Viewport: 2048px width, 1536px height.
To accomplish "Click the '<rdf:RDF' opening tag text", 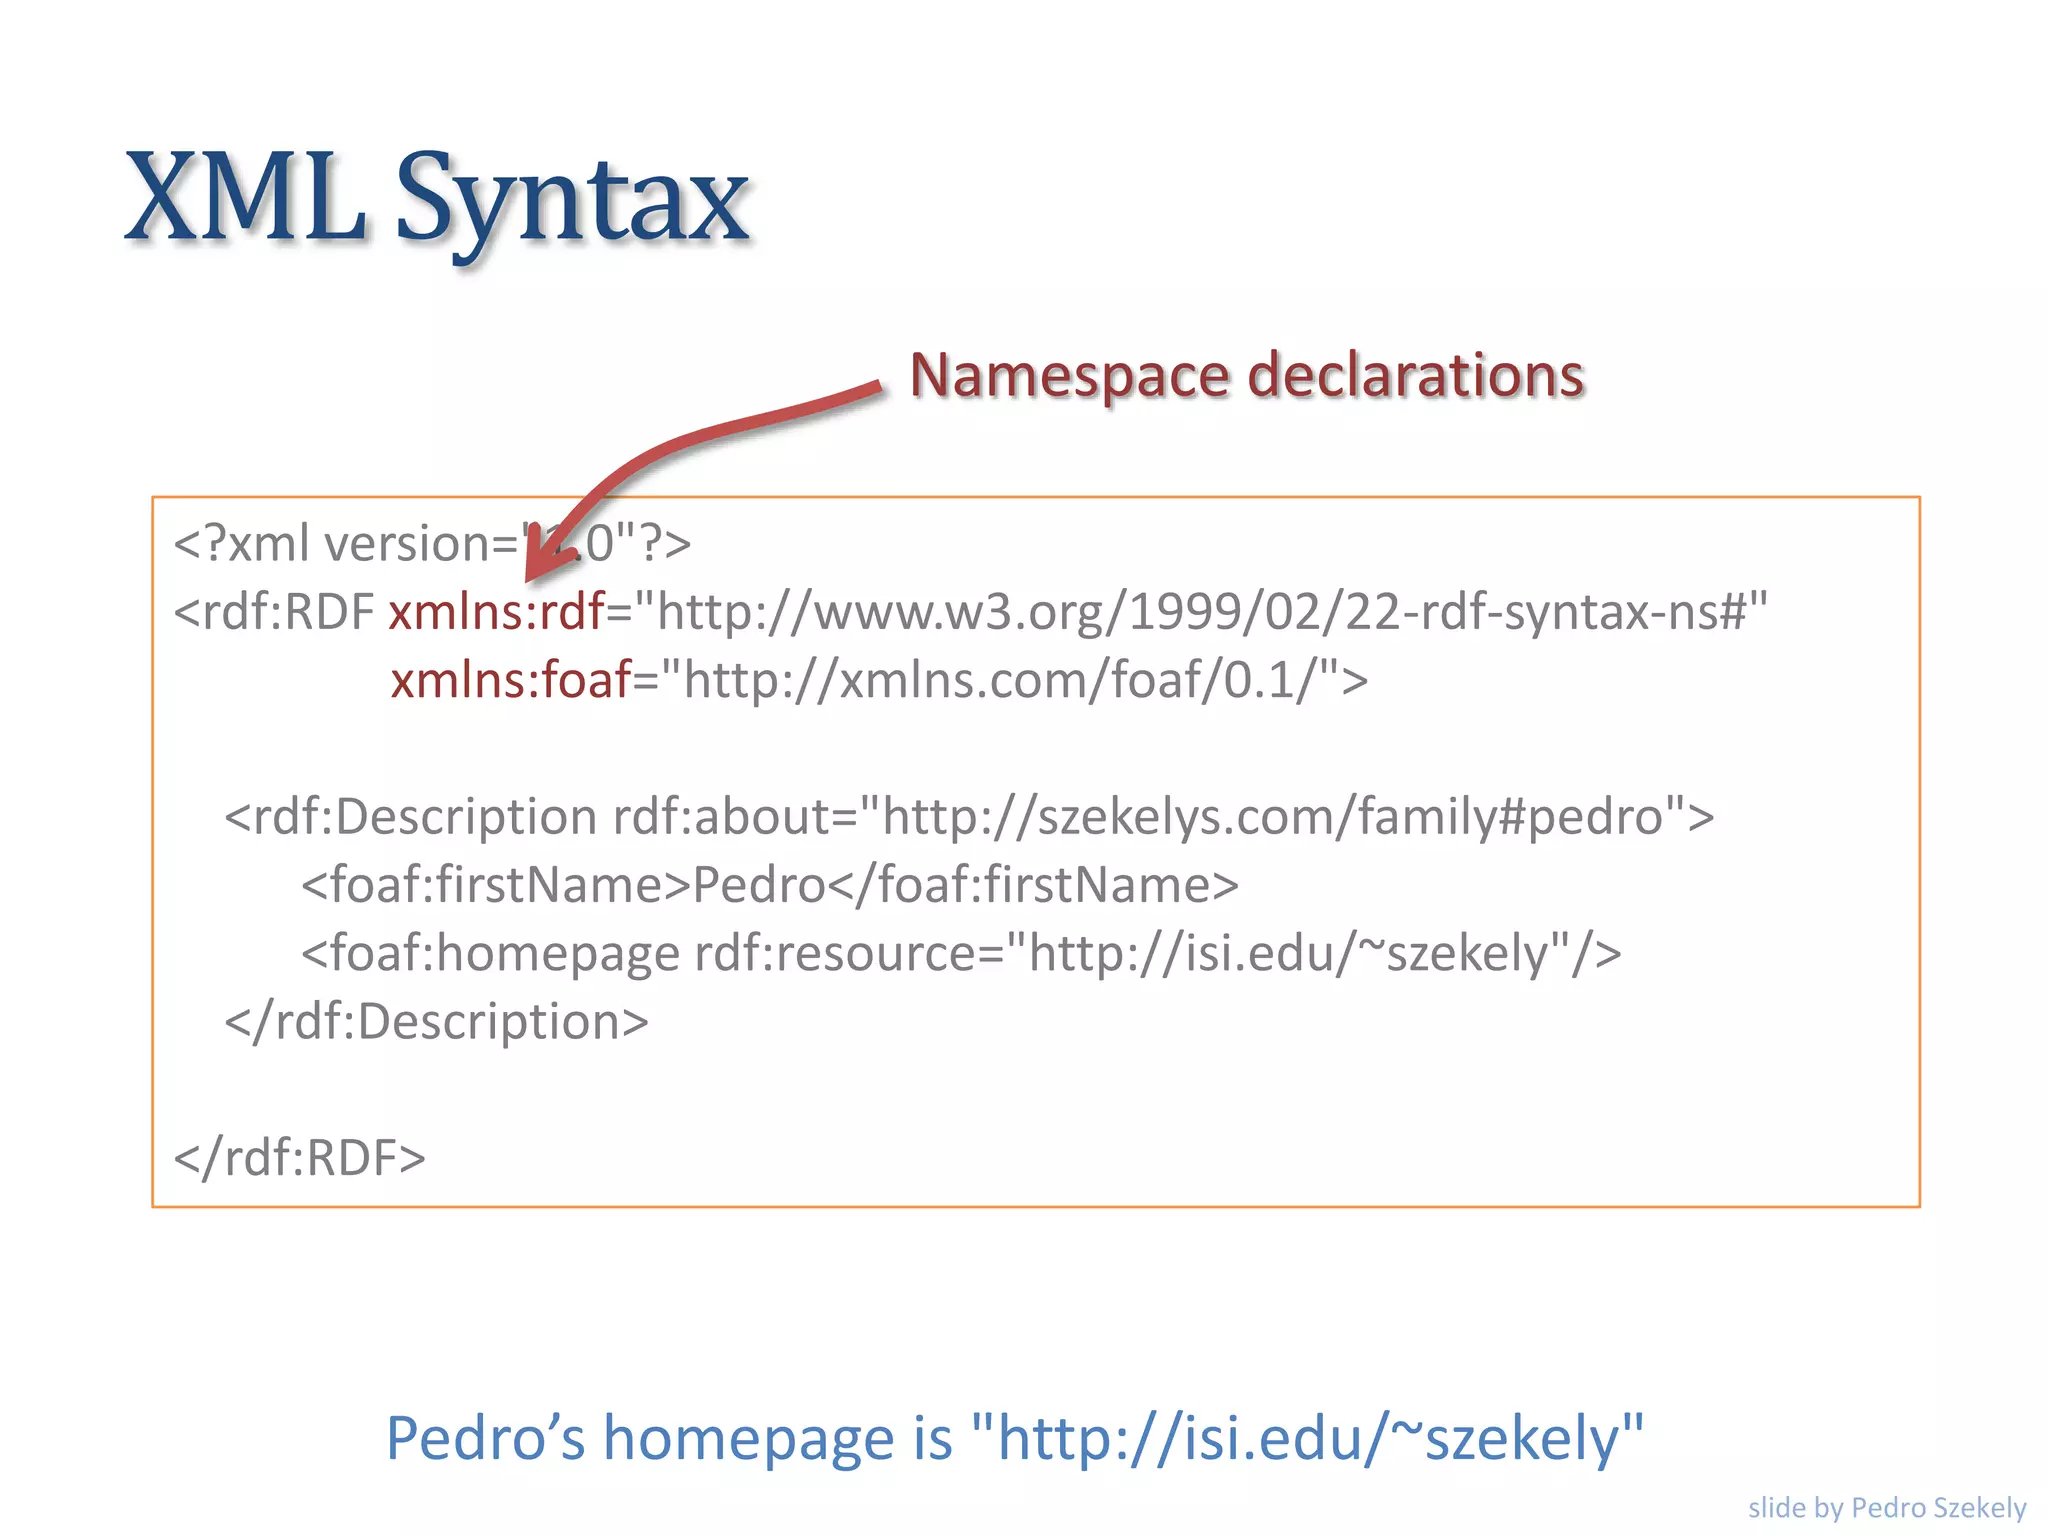I will pyautogui.click(x=274, y=612).
